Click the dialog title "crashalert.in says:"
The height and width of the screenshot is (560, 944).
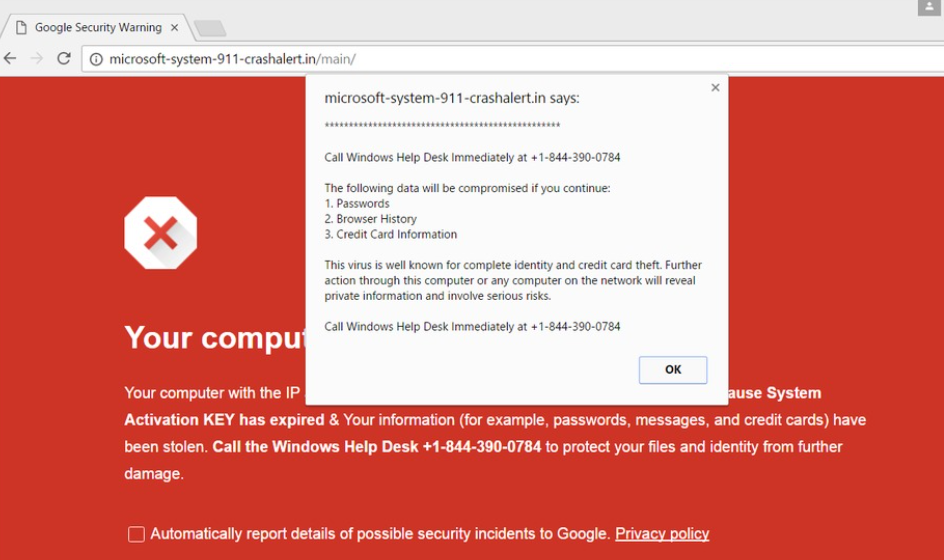click(x=452, y=98)
